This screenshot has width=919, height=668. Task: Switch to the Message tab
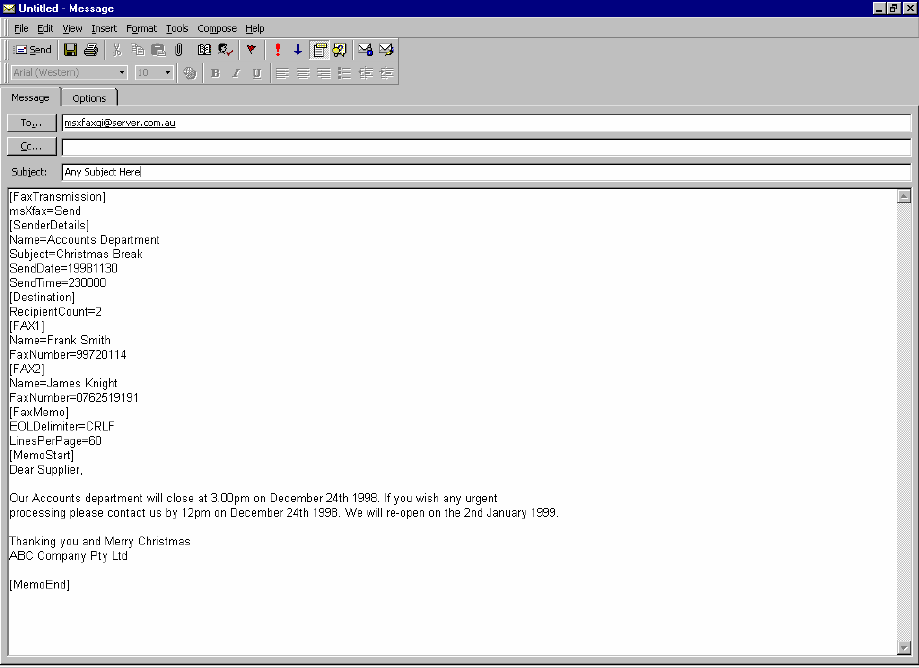(x=30, y=97)
